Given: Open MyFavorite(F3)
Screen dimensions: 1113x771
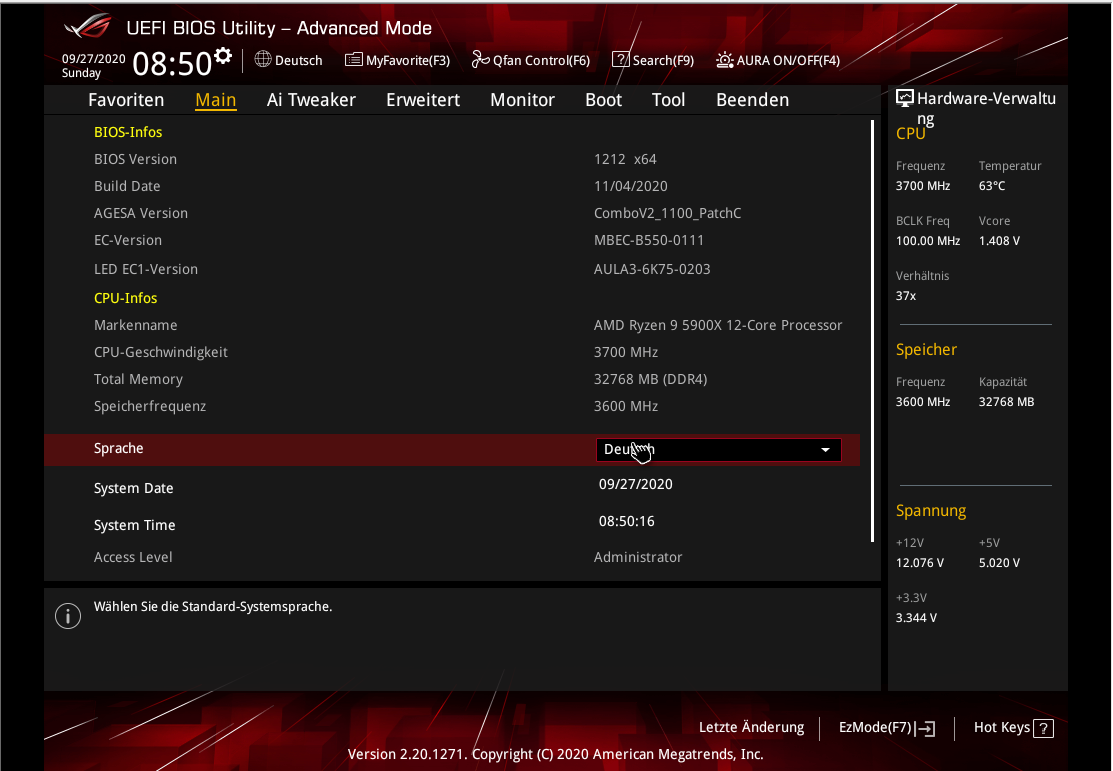Looking at the screenshot, I should [x=398, y=60].
